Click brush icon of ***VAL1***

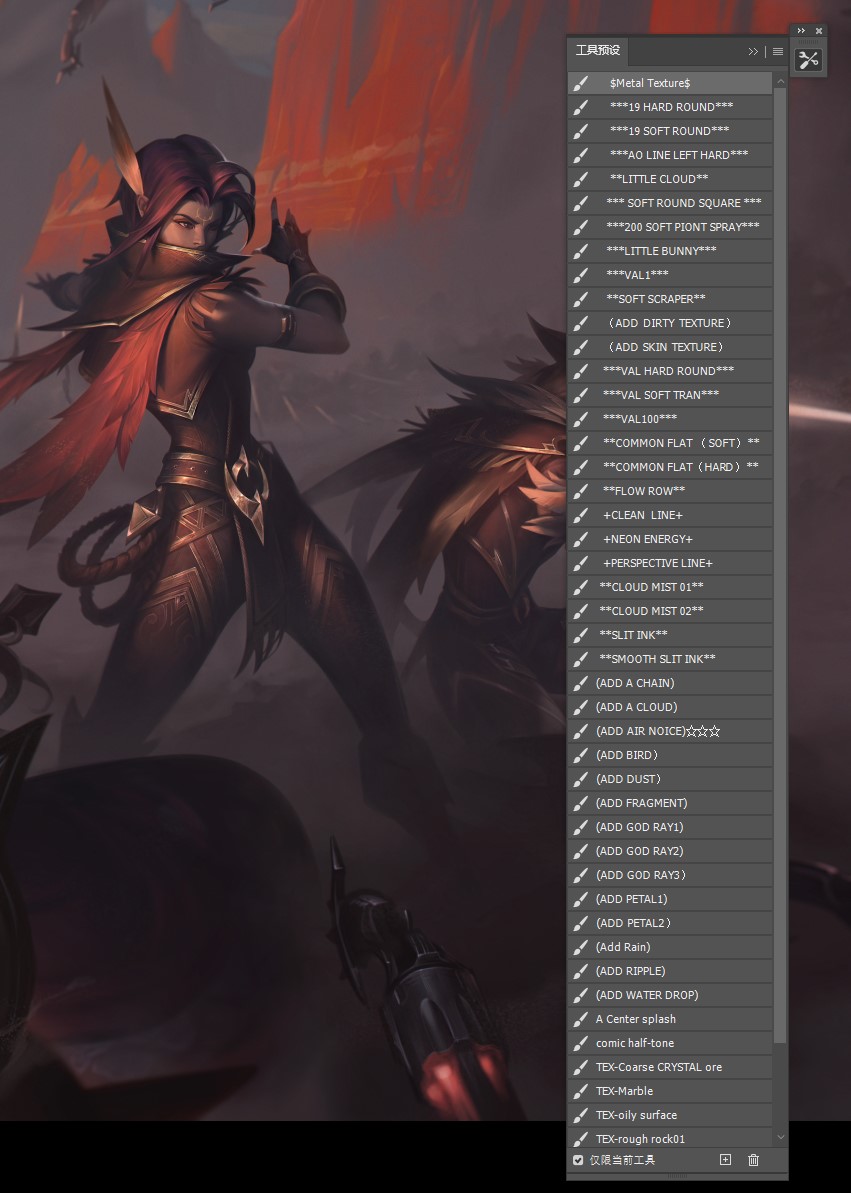[x=581, y=275]
